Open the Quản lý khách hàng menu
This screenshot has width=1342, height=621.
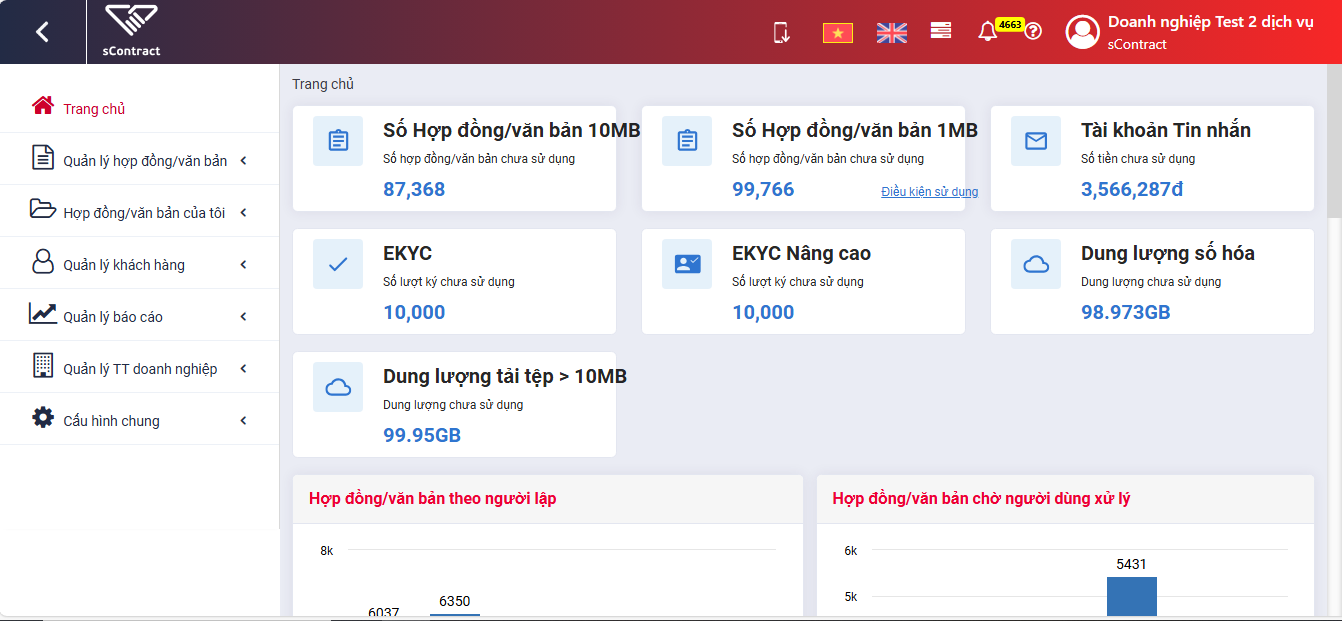pyautogui.click(x=139, y=264)
